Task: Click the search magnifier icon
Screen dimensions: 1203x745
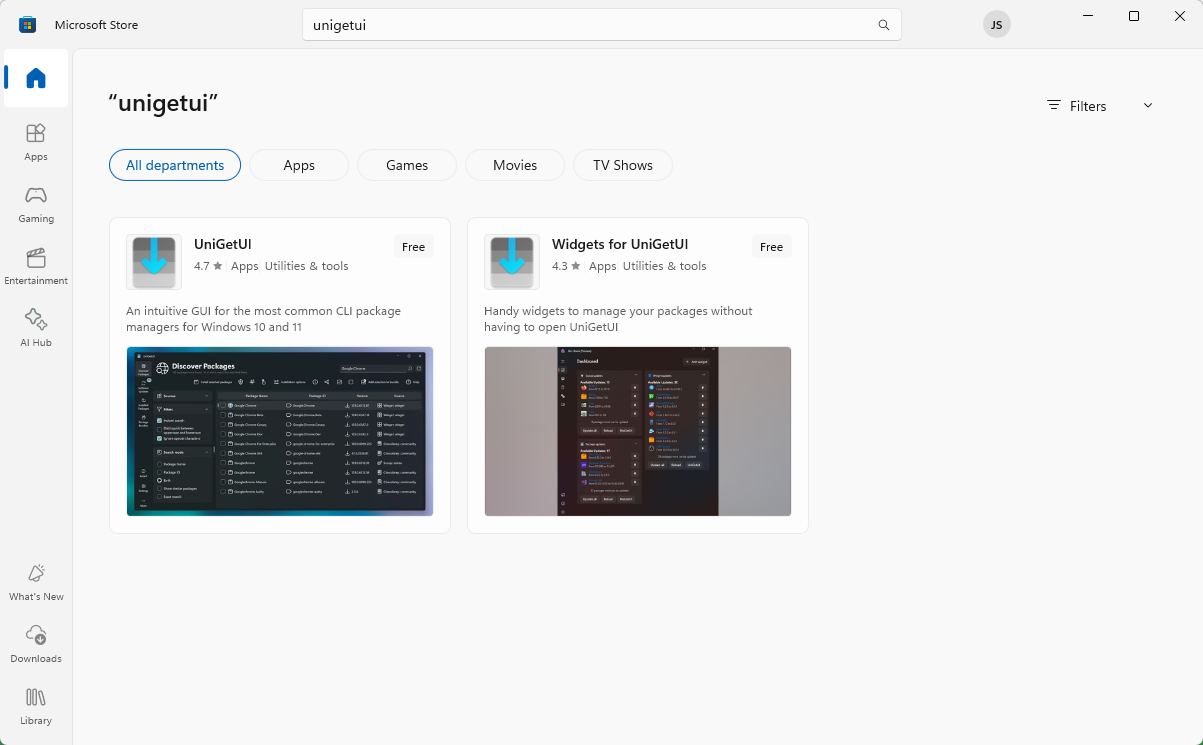Action: (883, 24)
